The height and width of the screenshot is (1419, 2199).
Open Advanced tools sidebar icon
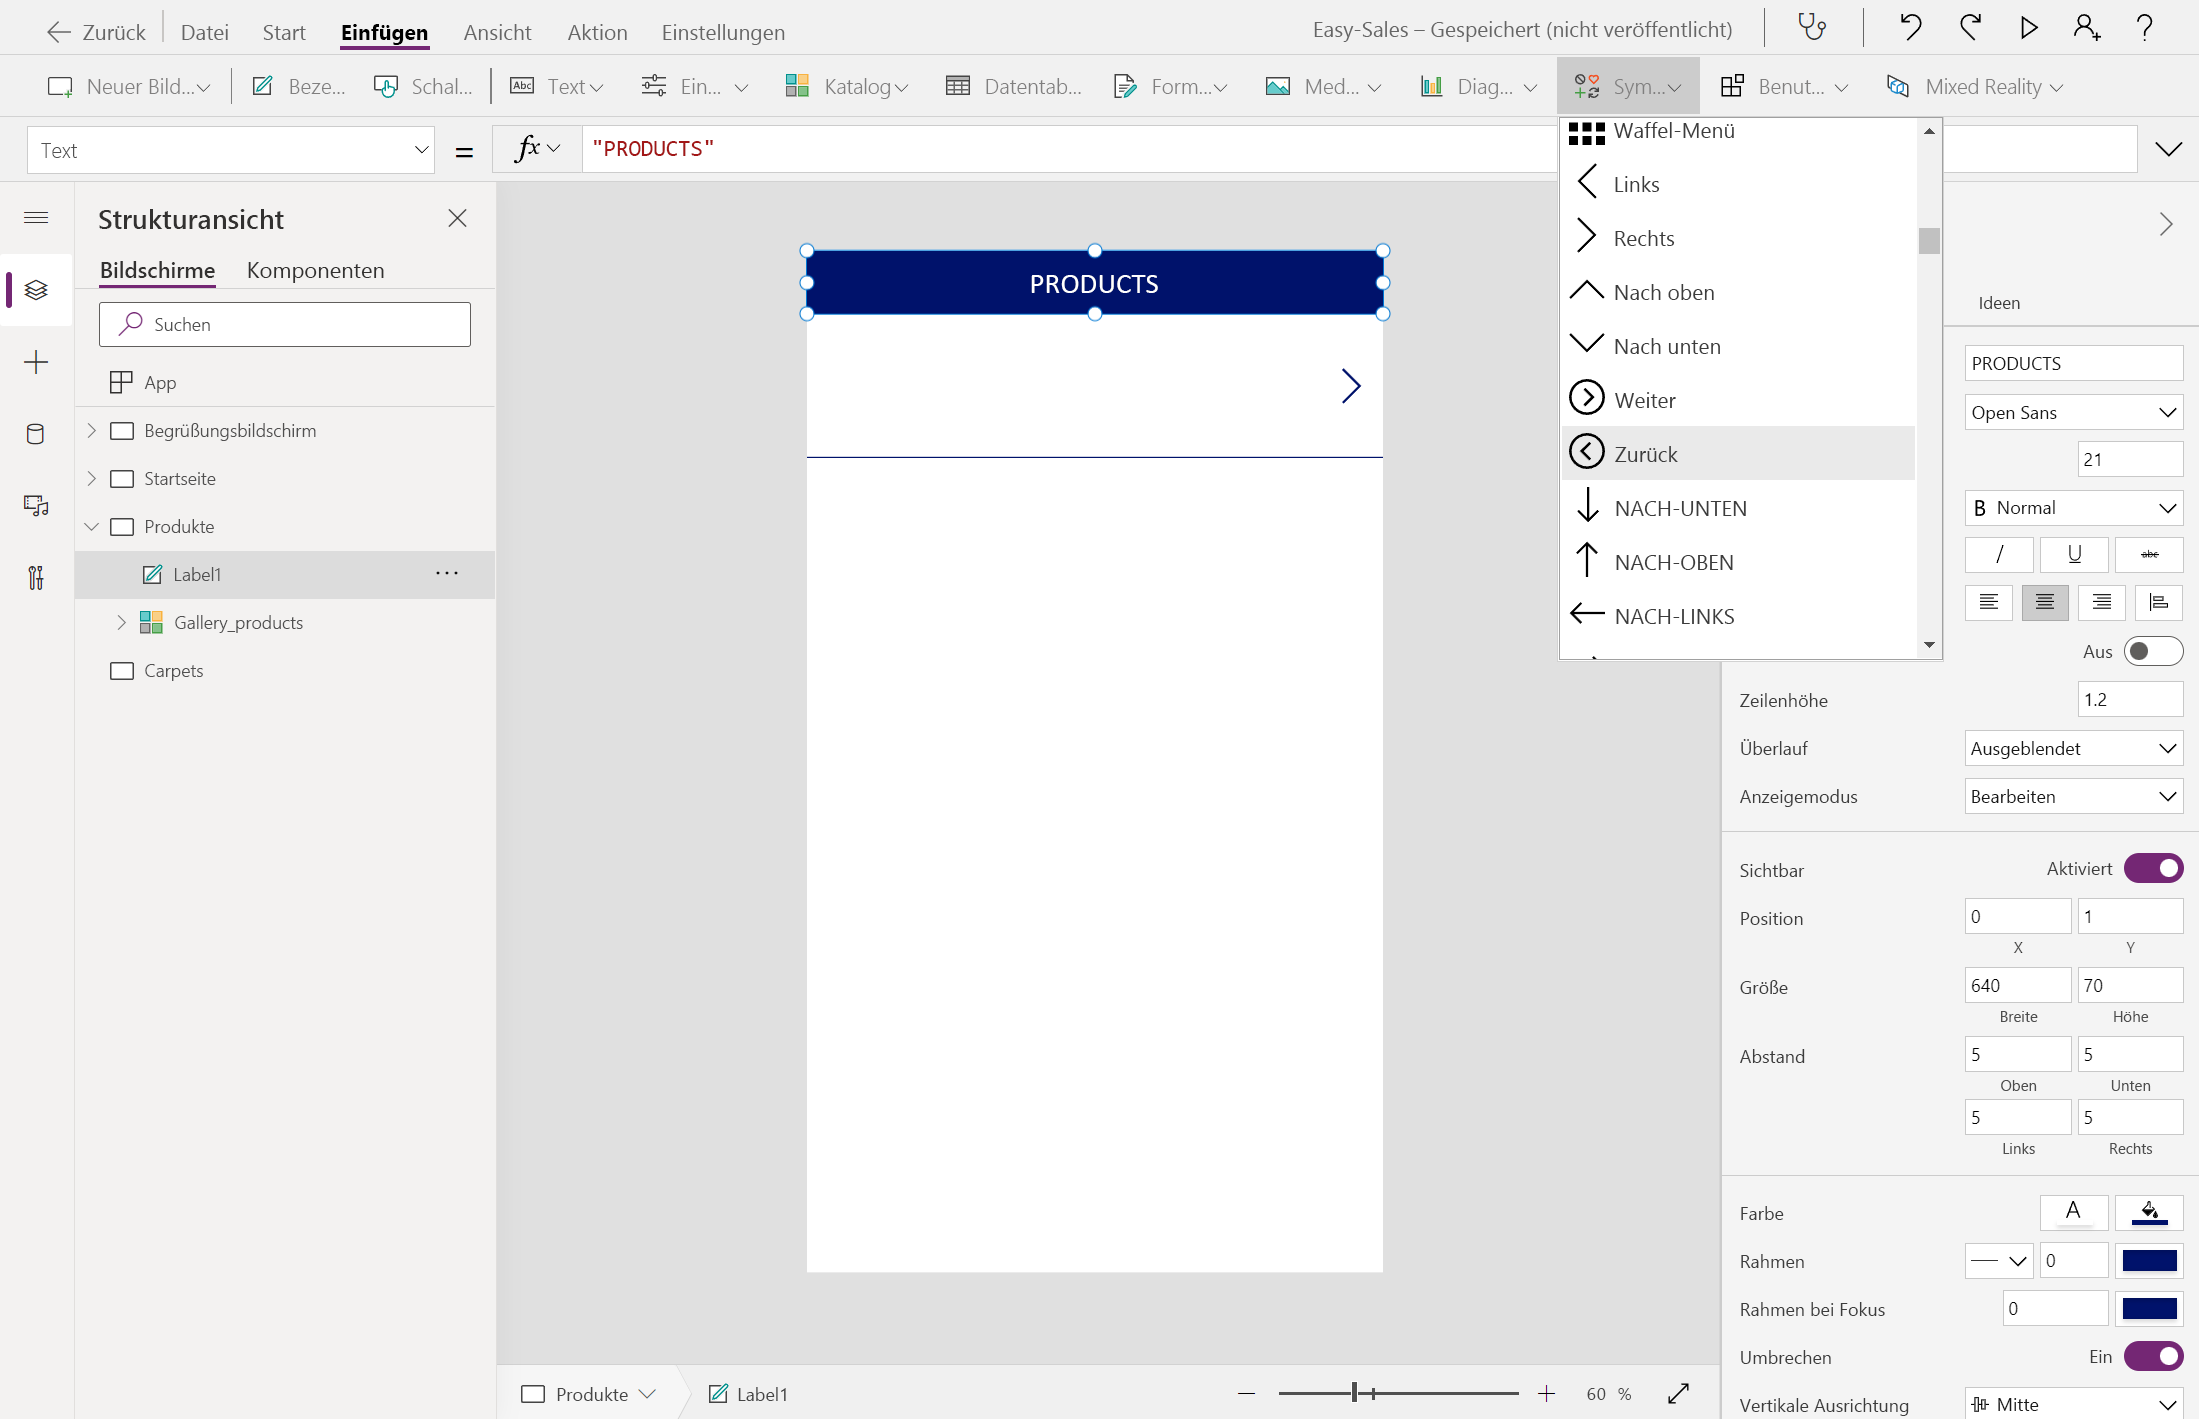click(x=36, y=578)
